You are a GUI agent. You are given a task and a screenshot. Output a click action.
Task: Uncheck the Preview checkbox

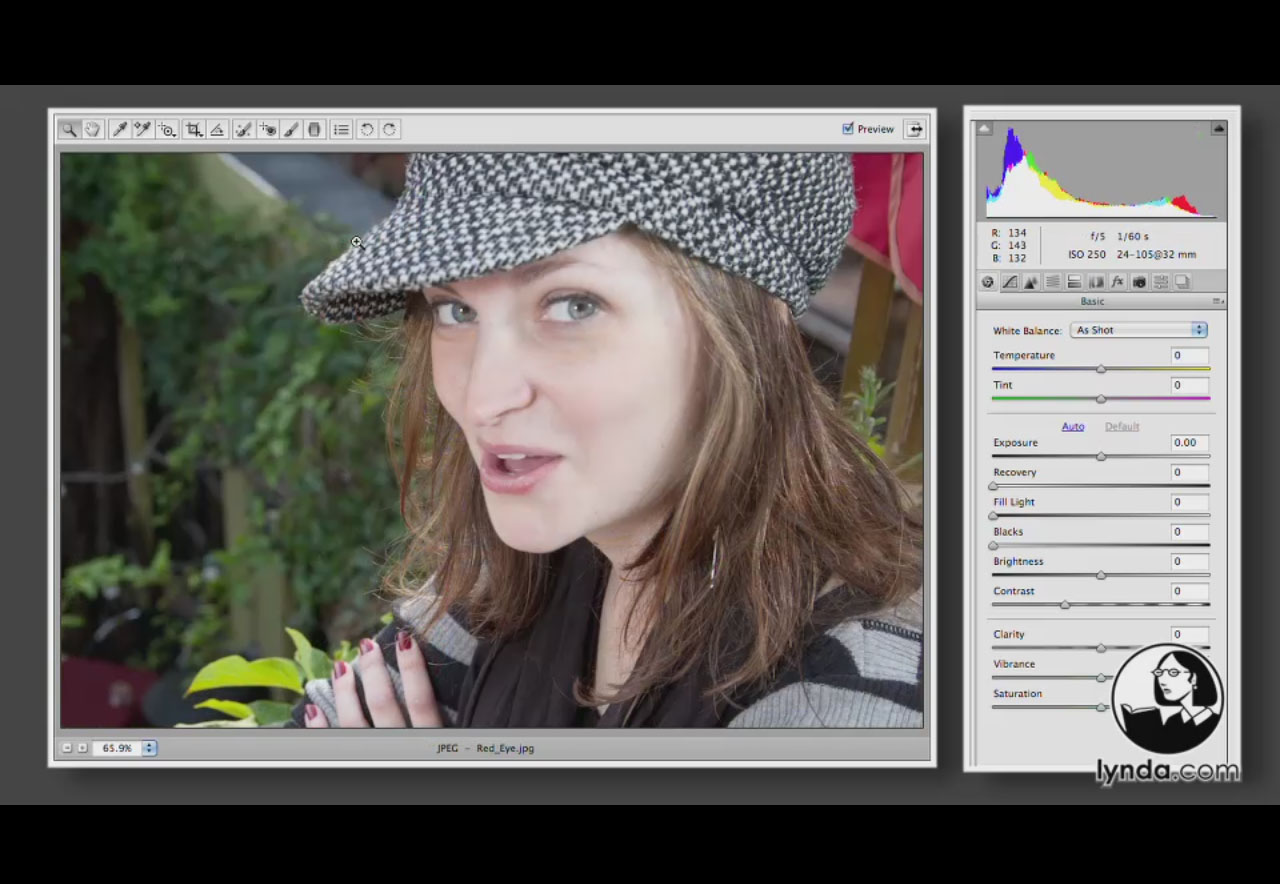click(848, 129)
